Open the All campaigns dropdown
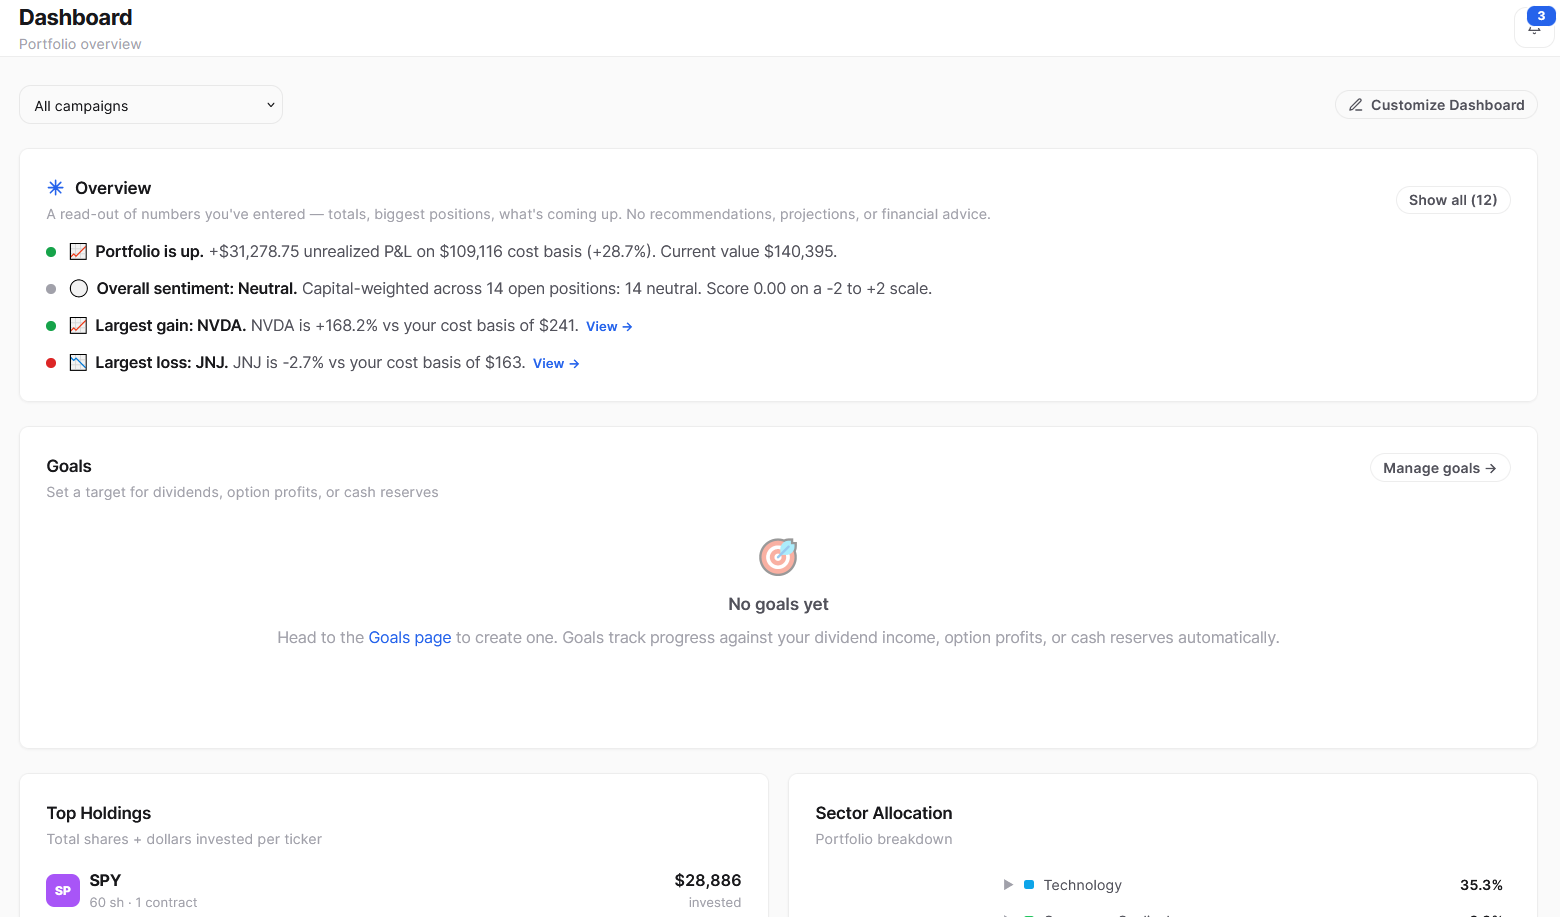The image size is (1560, 917). point(151,105)
